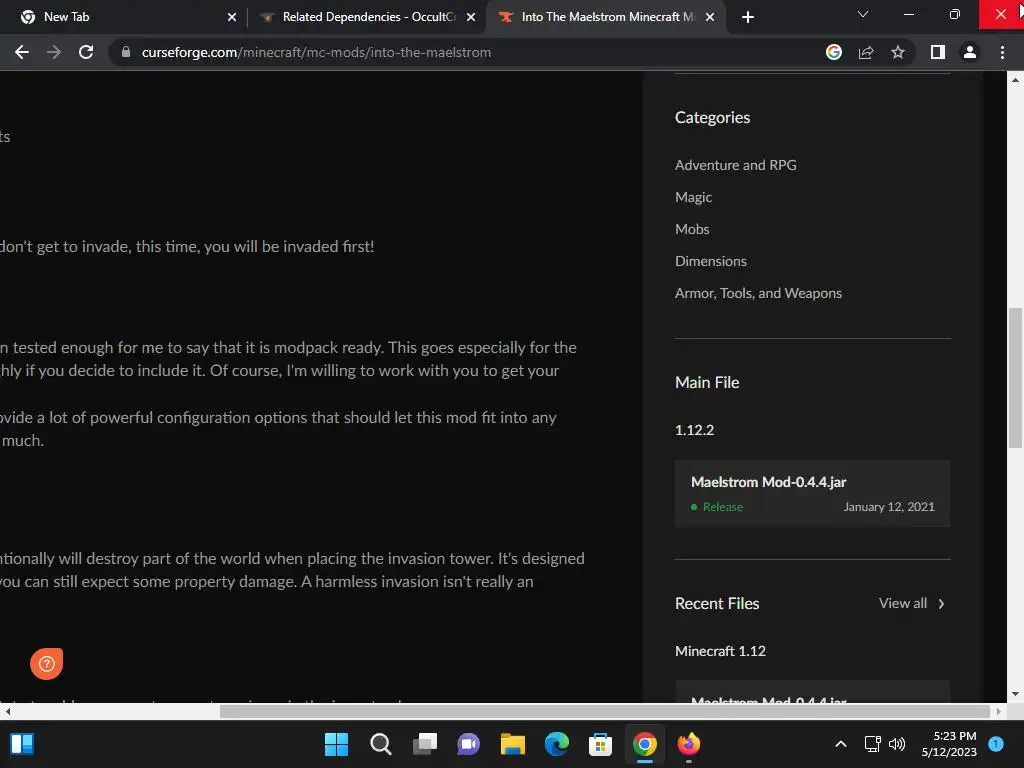Screen dimensions: 1024x768
Task: Click the 1.12.2 version text
Action: pos(694,430)
